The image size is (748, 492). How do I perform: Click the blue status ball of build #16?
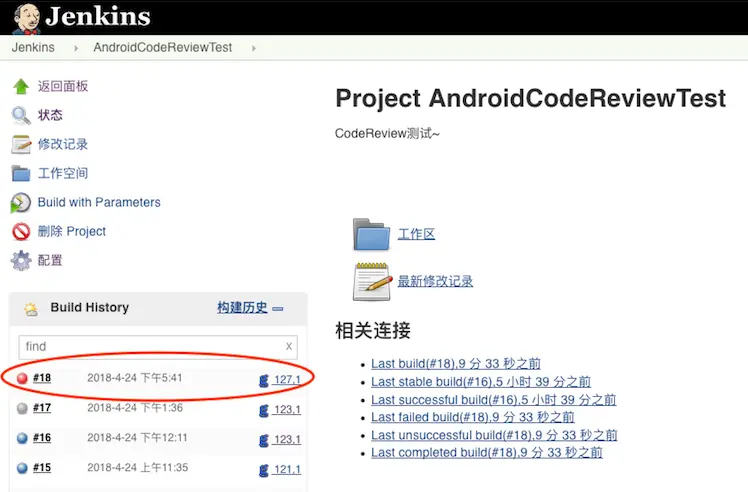[22, 438]
